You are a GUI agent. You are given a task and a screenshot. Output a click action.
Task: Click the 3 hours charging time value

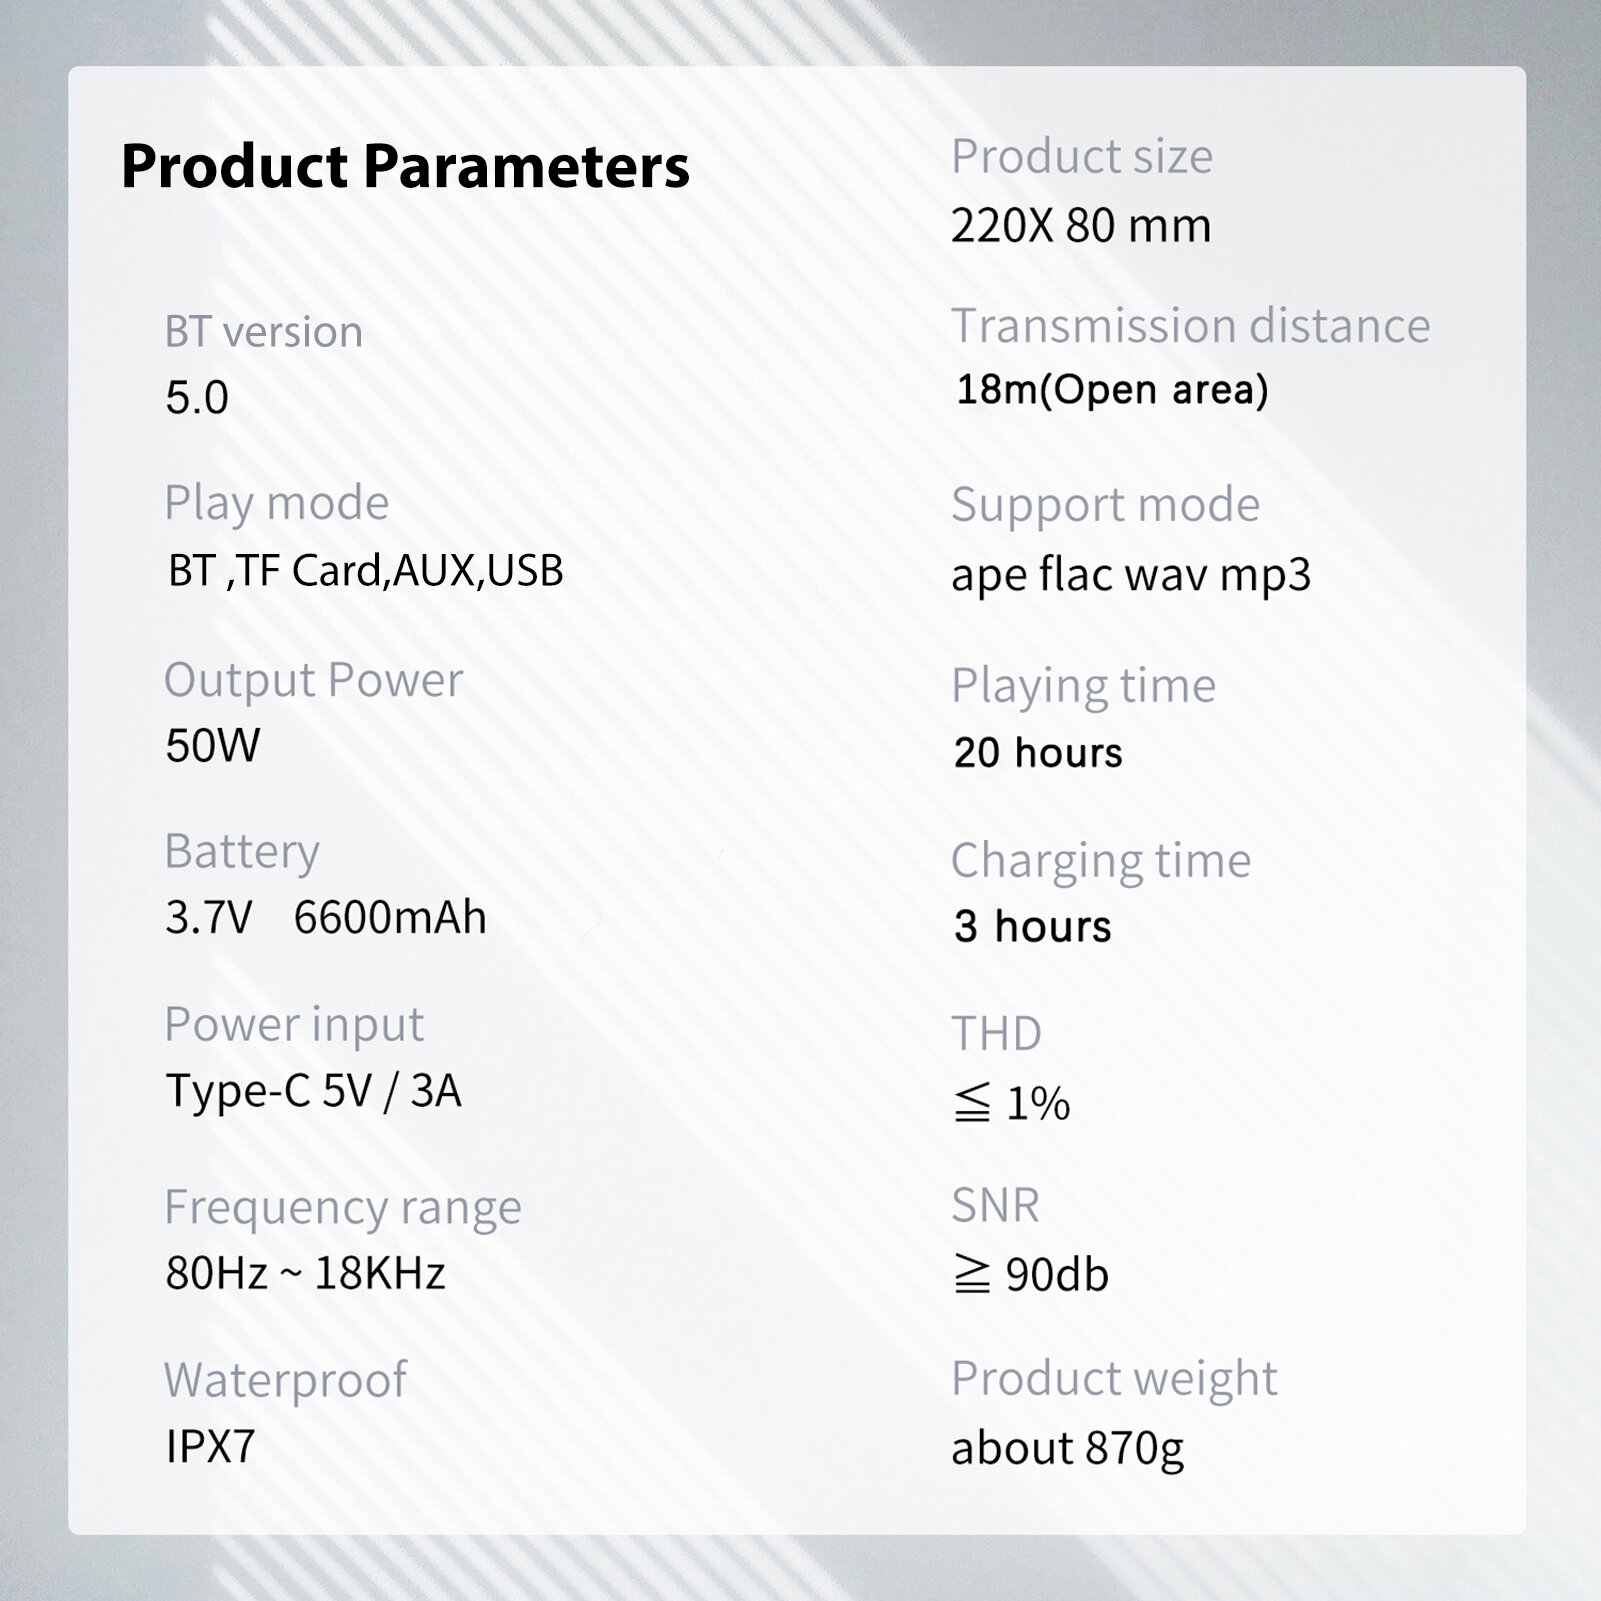(1032, 927)
